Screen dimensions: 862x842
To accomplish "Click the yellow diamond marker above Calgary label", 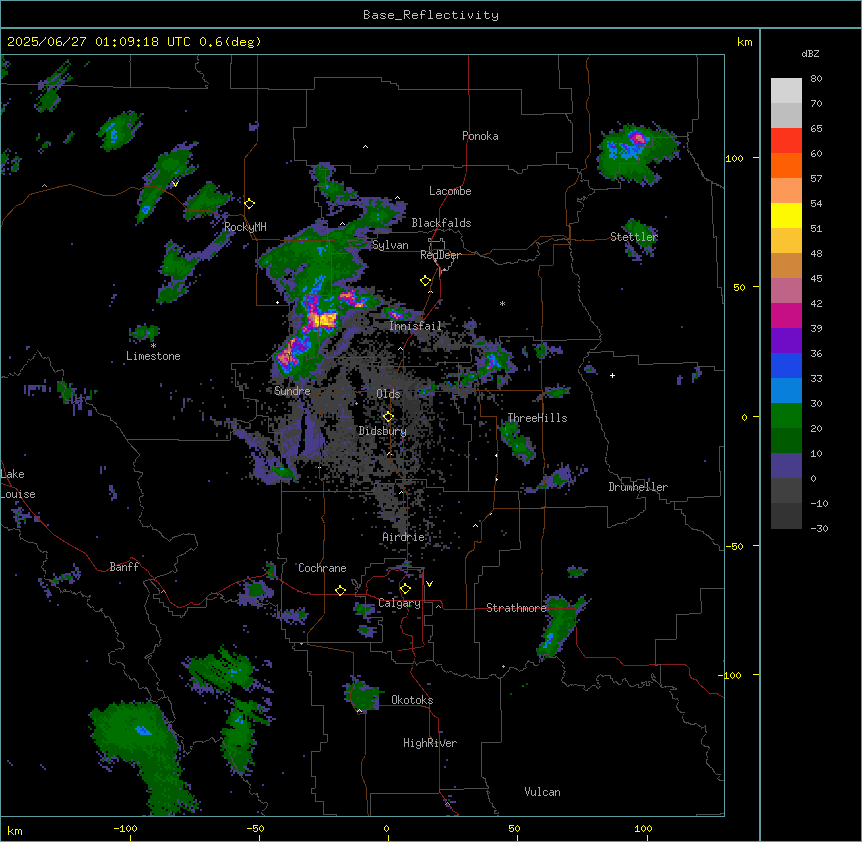I will click(405, 589).
